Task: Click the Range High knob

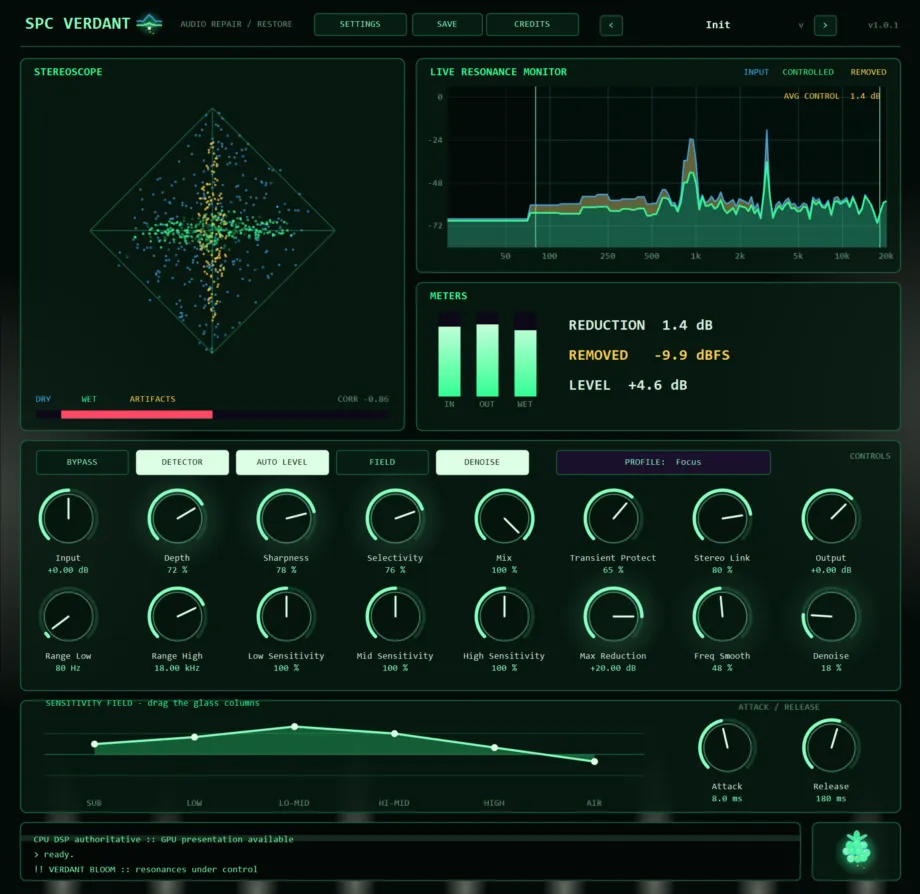Action: click(x=177, y=616)
